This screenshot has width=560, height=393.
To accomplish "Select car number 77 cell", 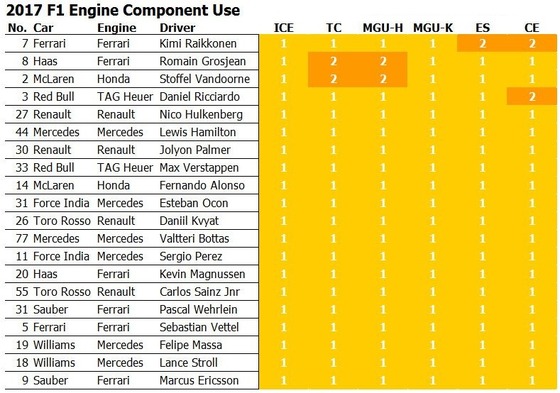I will click(x=22, y=238).
